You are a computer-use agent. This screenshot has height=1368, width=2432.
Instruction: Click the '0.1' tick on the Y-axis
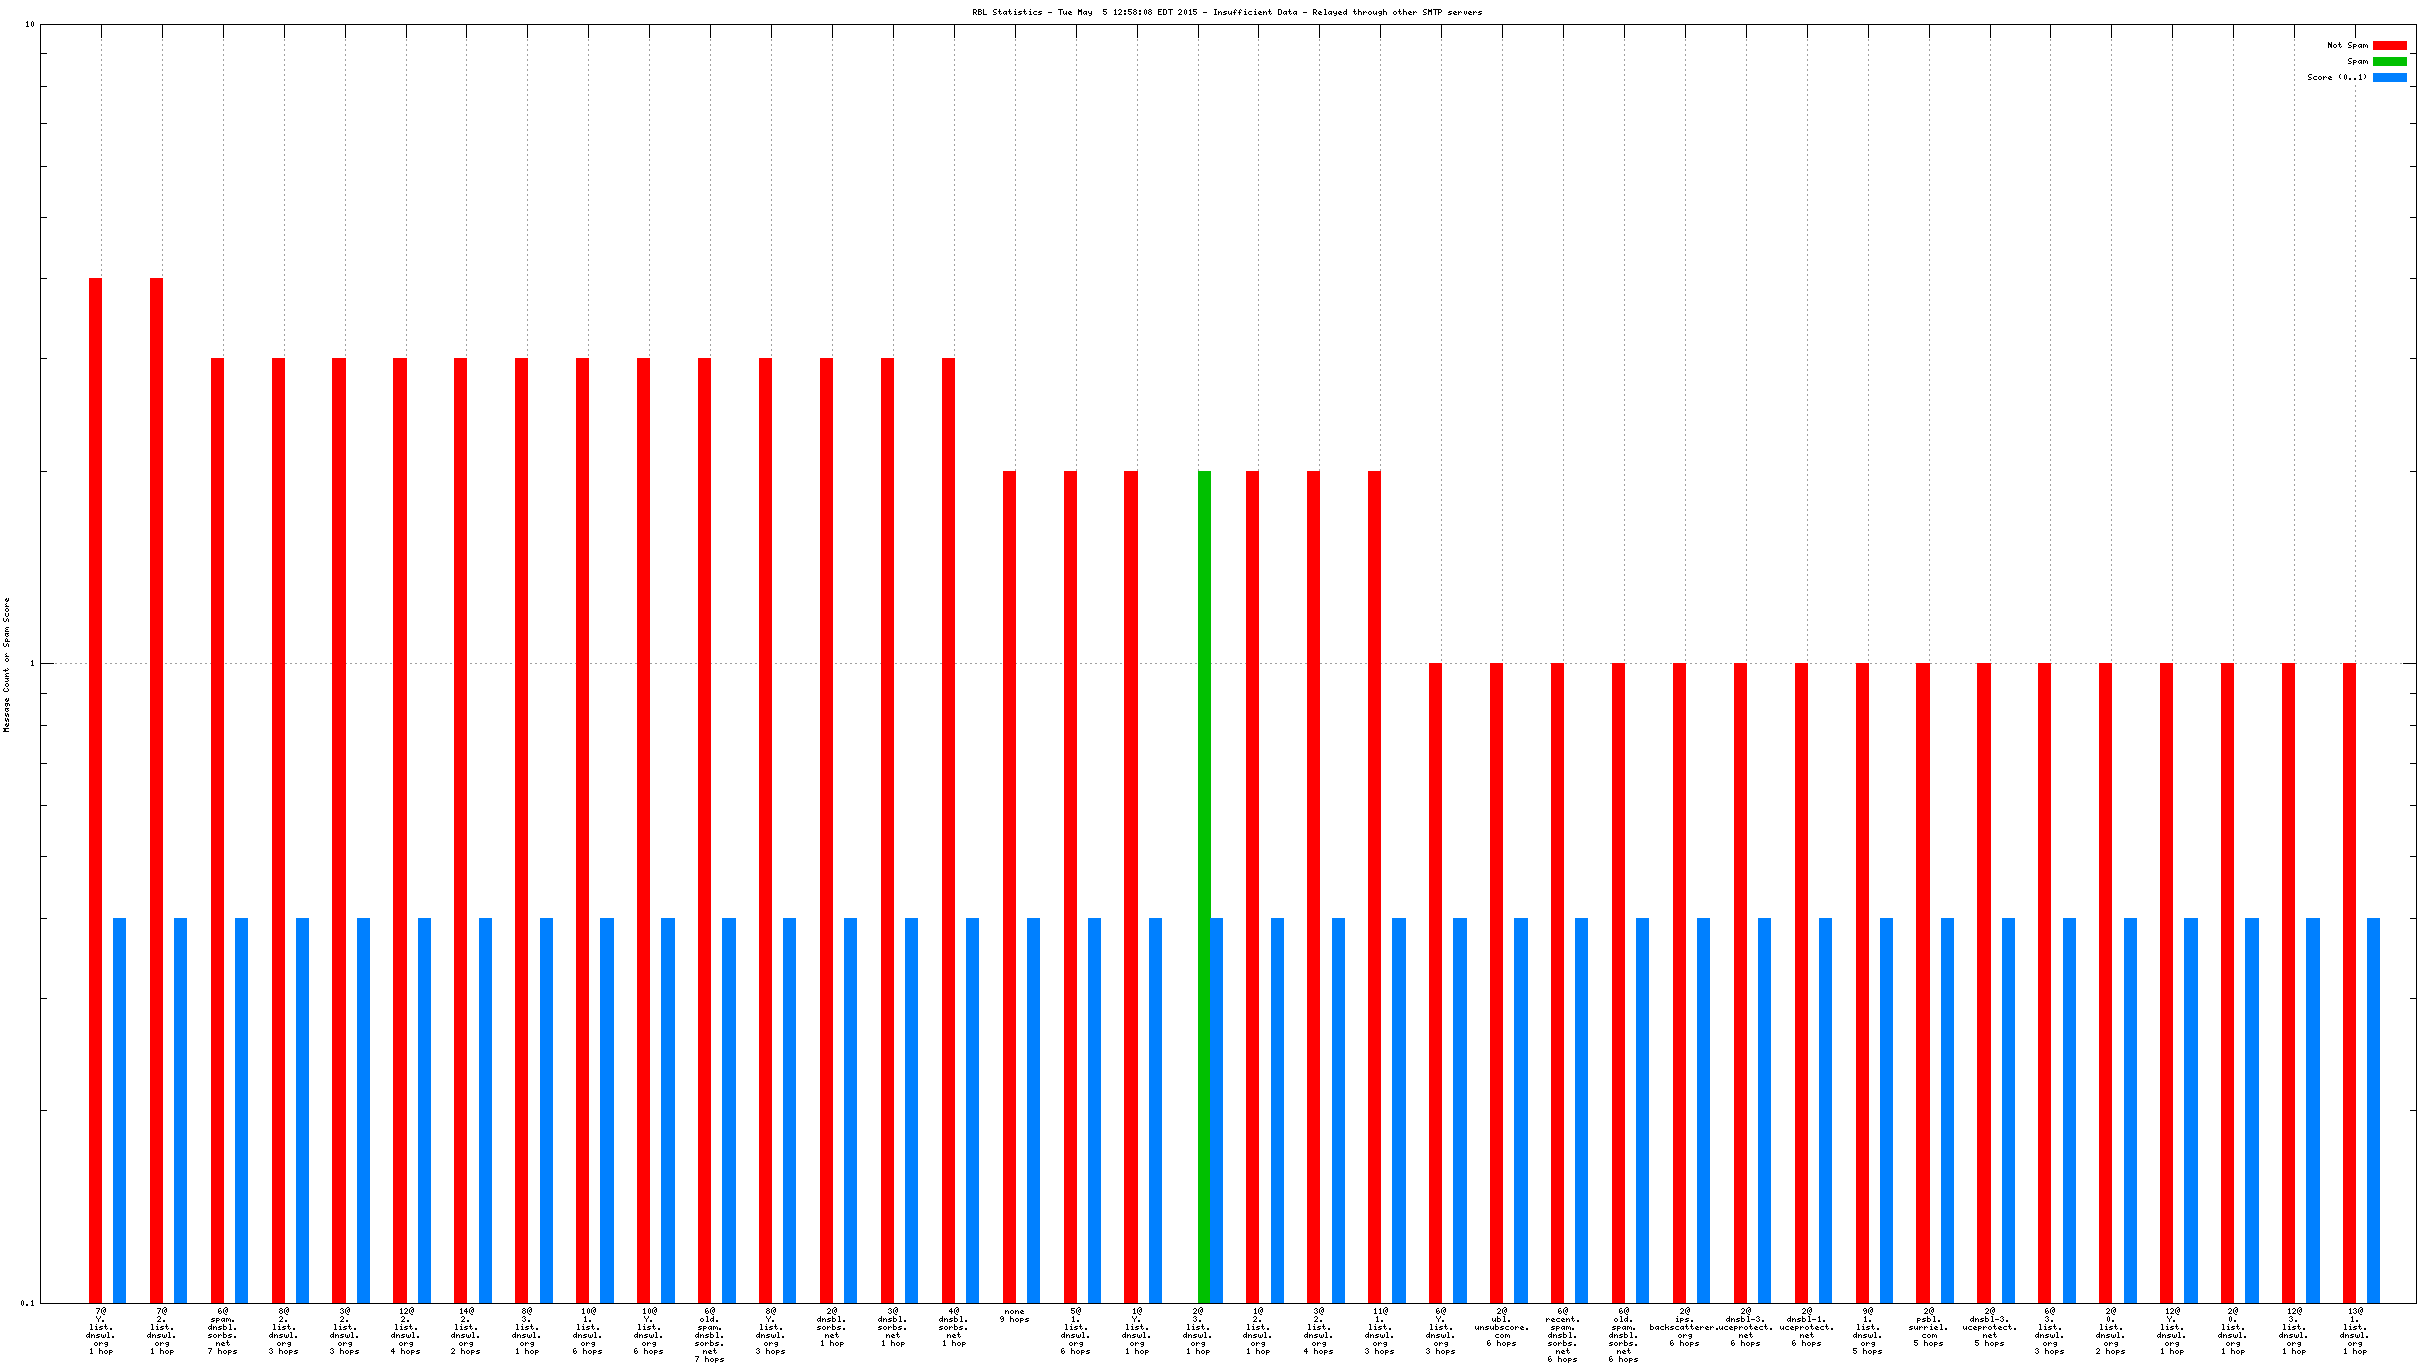(x=27, y=1302)
